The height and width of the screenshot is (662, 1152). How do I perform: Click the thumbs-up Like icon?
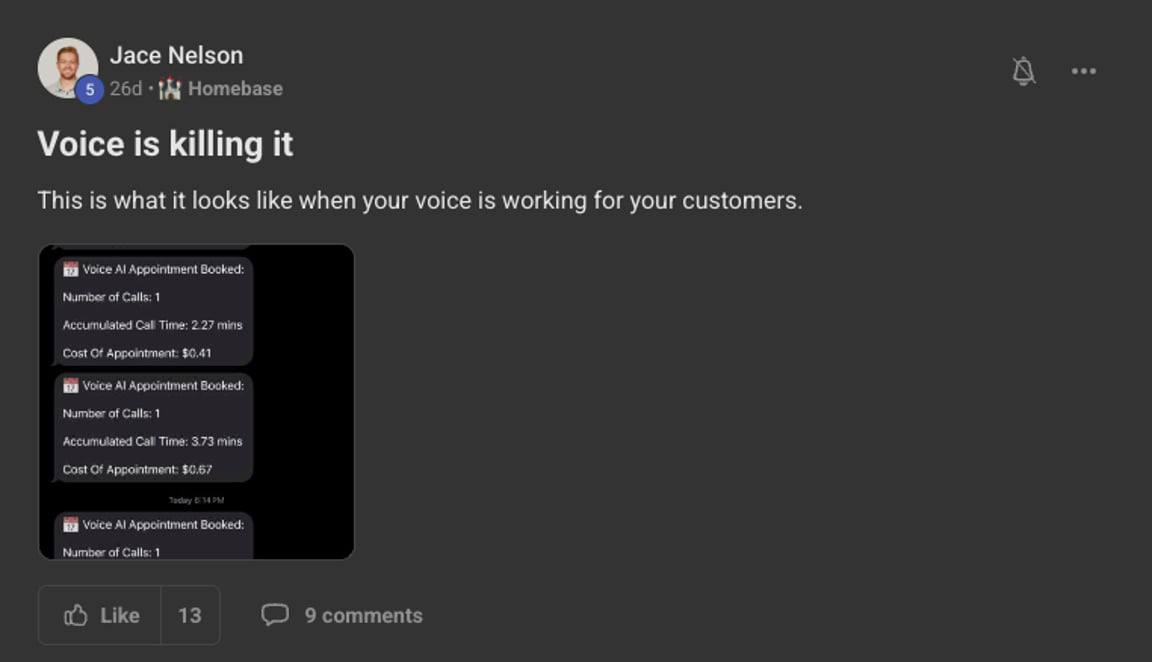76,615
